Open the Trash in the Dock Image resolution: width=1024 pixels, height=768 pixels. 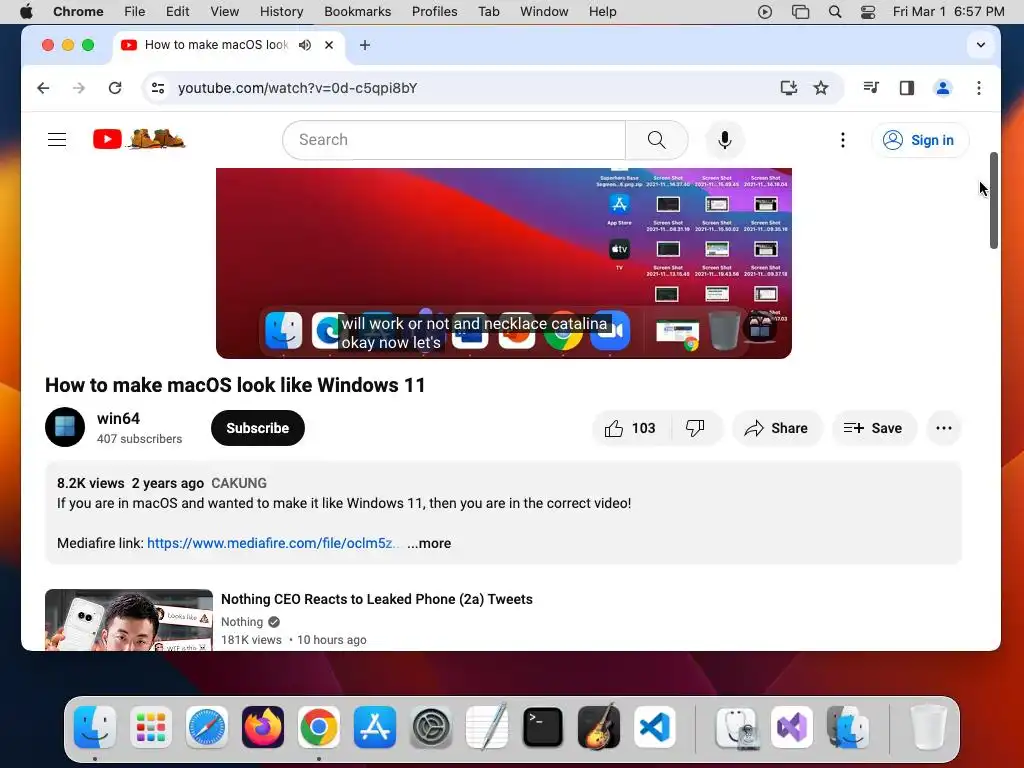928,727
